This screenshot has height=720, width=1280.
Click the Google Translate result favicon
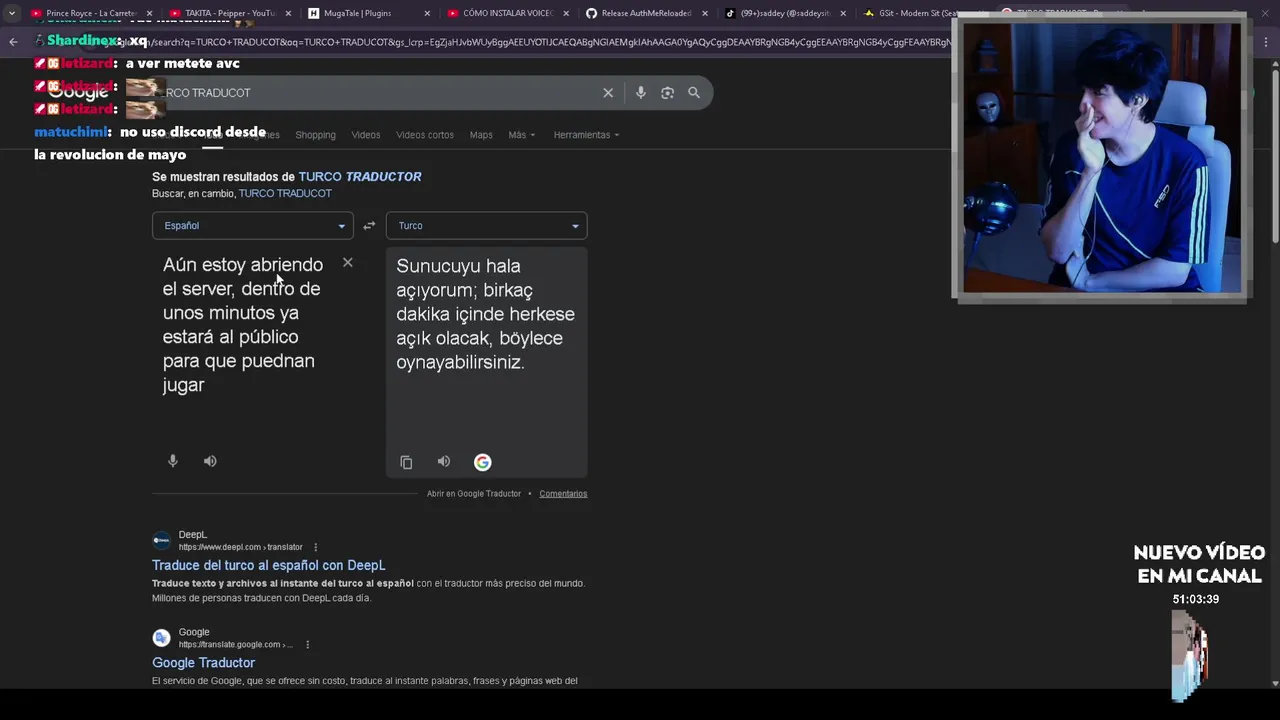click(161, 638)
